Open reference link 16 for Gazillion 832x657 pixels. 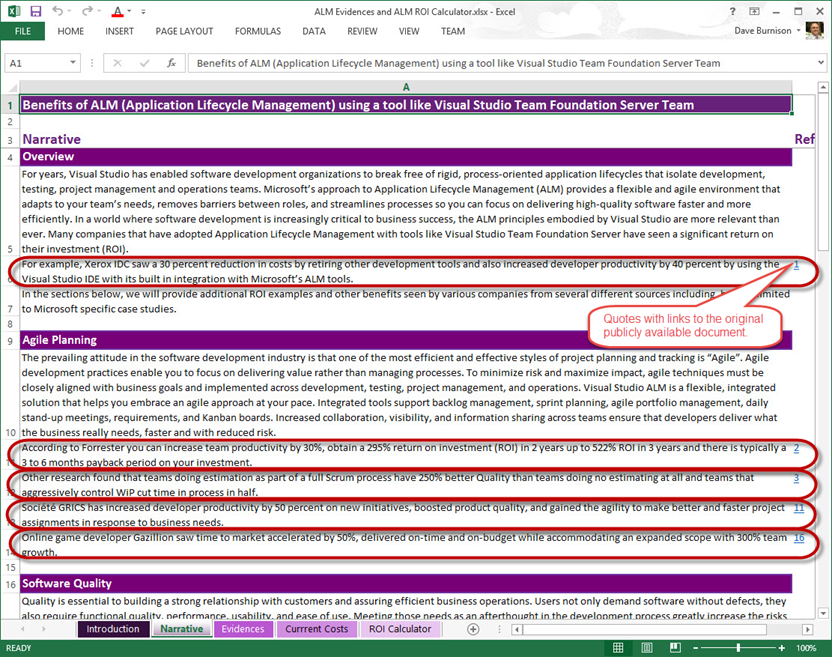click(x=799, y=538)
